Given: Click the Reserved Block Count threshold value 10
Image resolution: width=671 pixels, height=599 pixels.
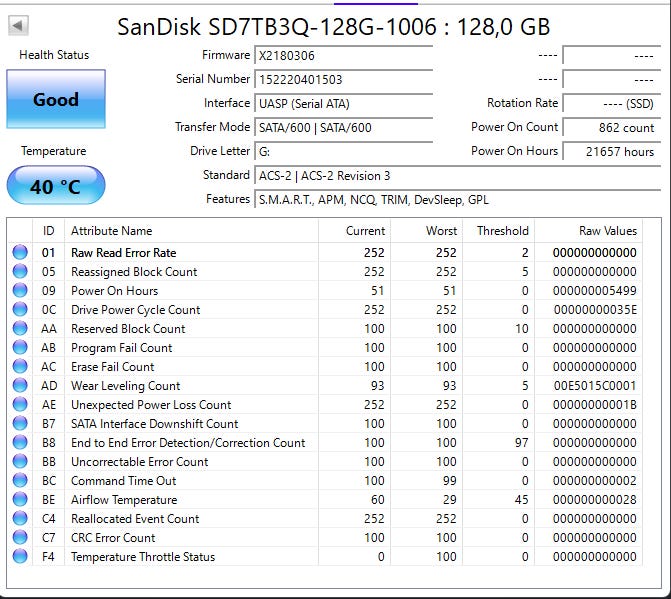Looking at the screenshot, I should (x=522, y=329).
